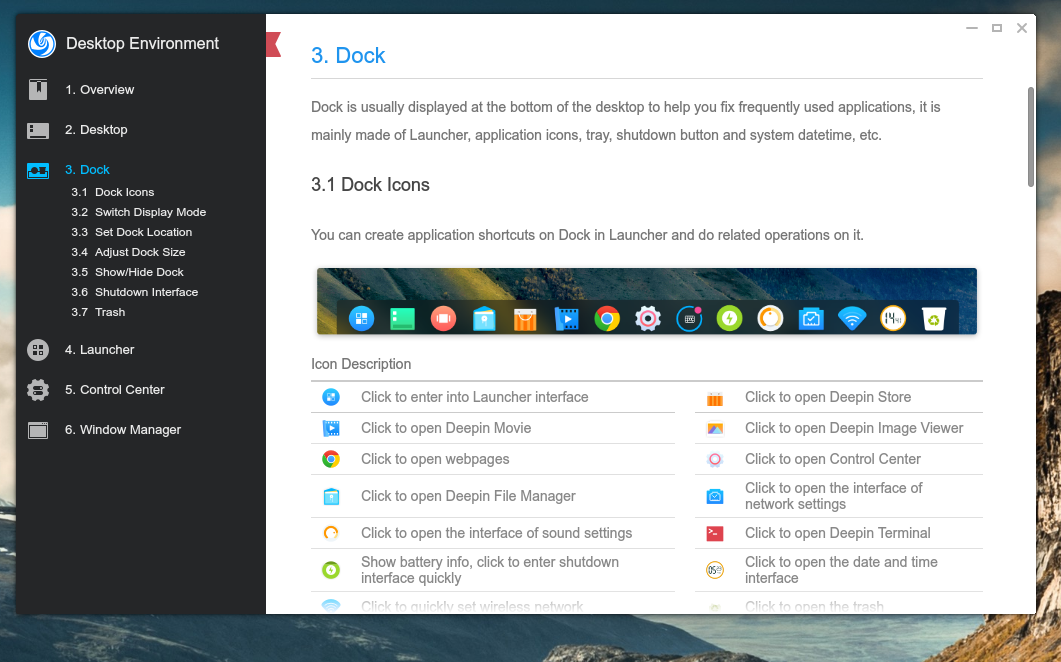Click the Launcher icon in description table
Screen dimensions: 1061x662
click(331, 397)
